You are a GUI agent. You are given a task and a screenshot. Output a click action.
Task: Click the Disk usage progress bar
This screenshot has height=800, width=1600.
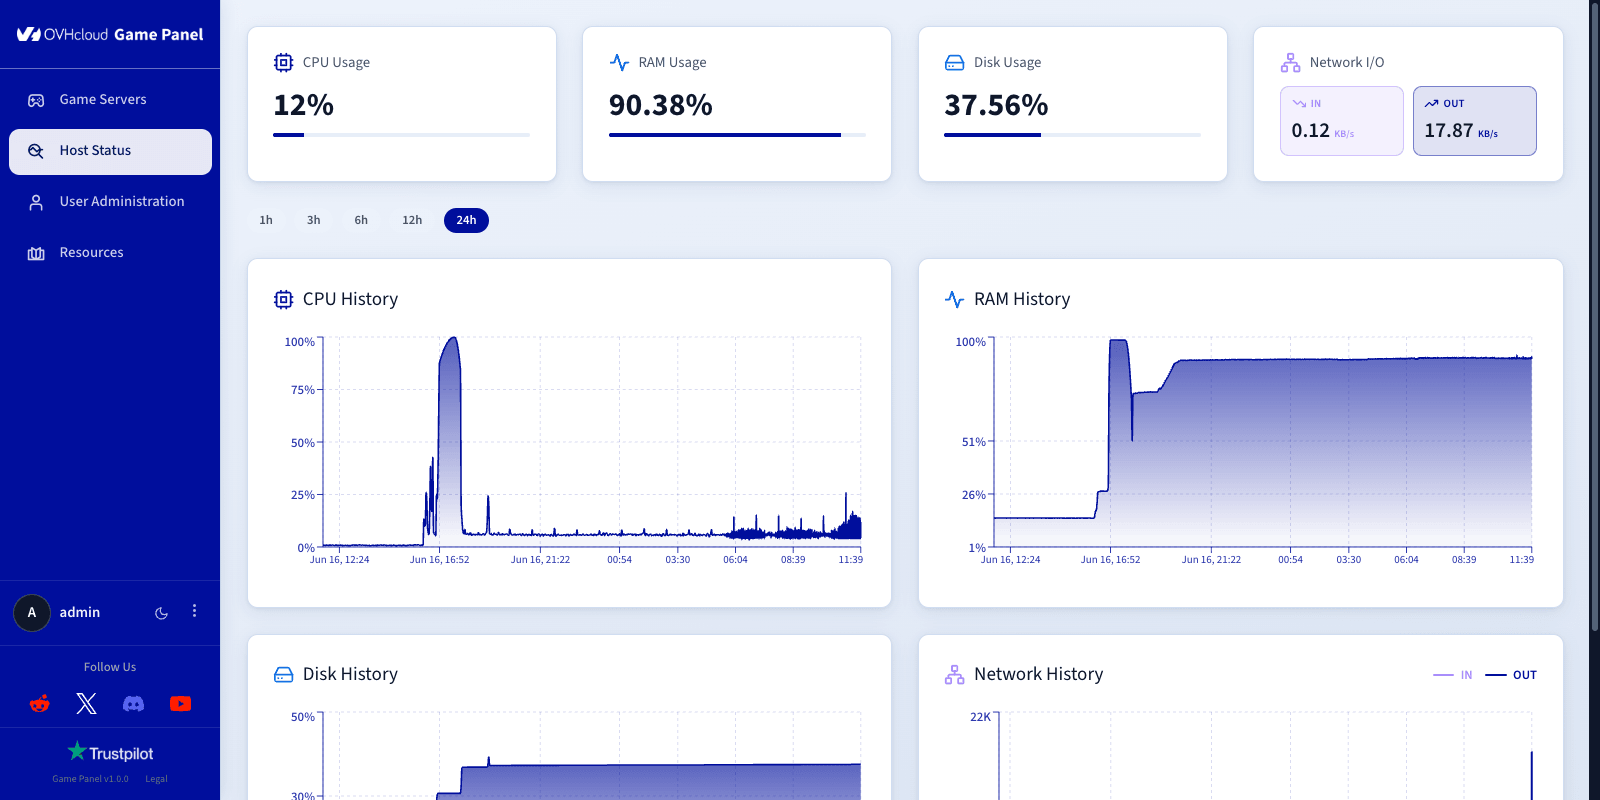pos(1072,135)
